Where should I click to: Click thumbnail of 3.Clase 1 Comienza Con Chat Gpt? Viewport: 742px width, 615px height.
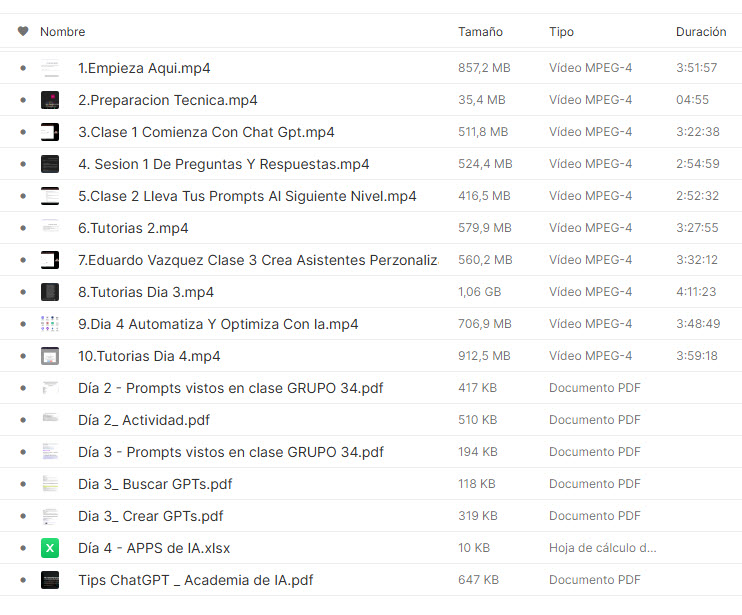click(x=50, y=132)
